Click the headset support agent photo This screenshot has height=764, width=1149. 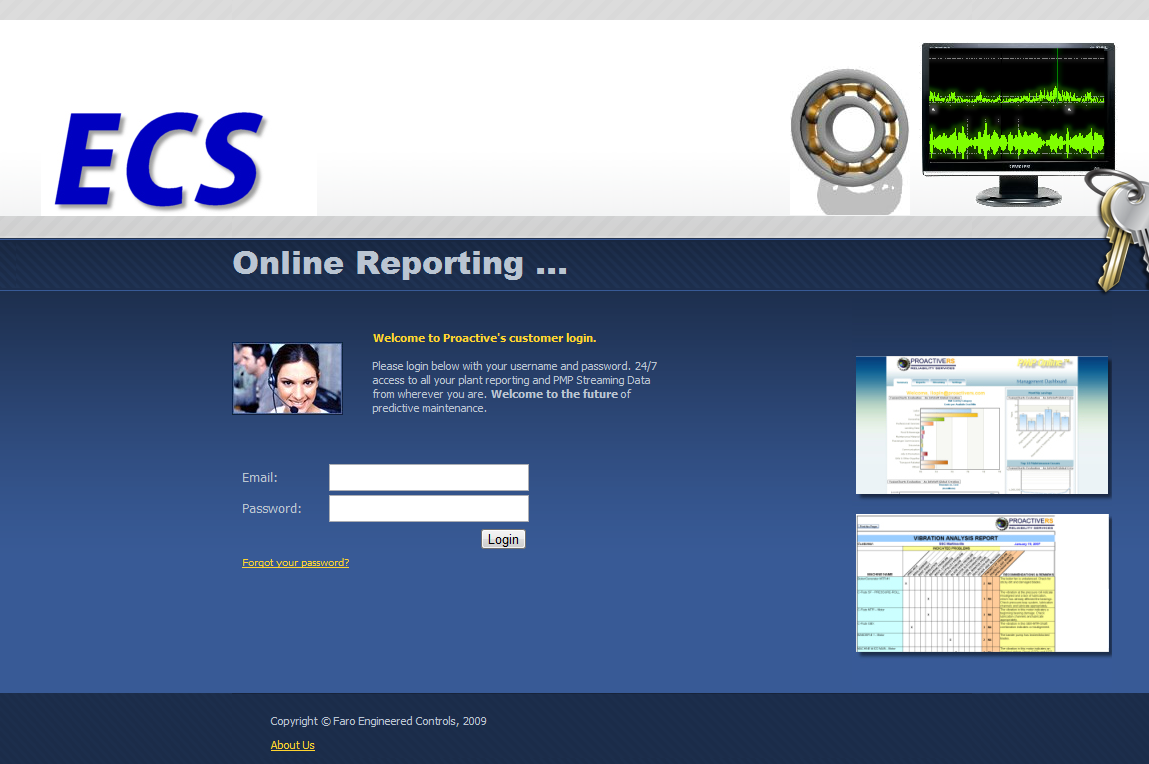click(x=287, y=379)
